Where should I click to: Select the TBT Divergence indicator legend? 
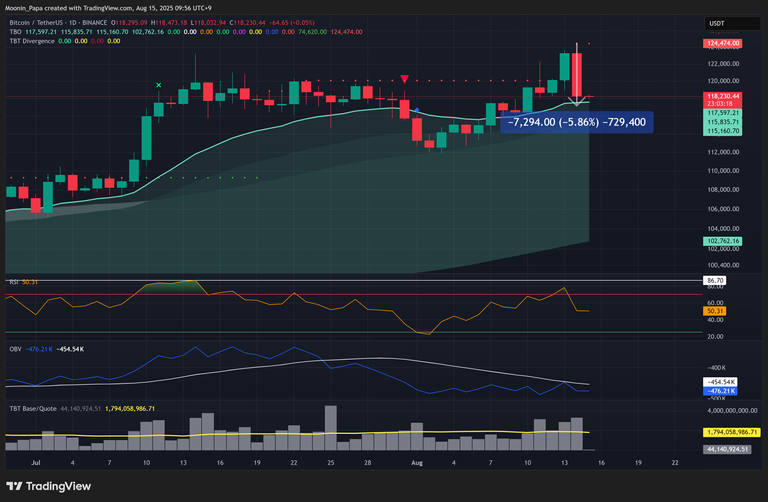(x=32, y=41)
